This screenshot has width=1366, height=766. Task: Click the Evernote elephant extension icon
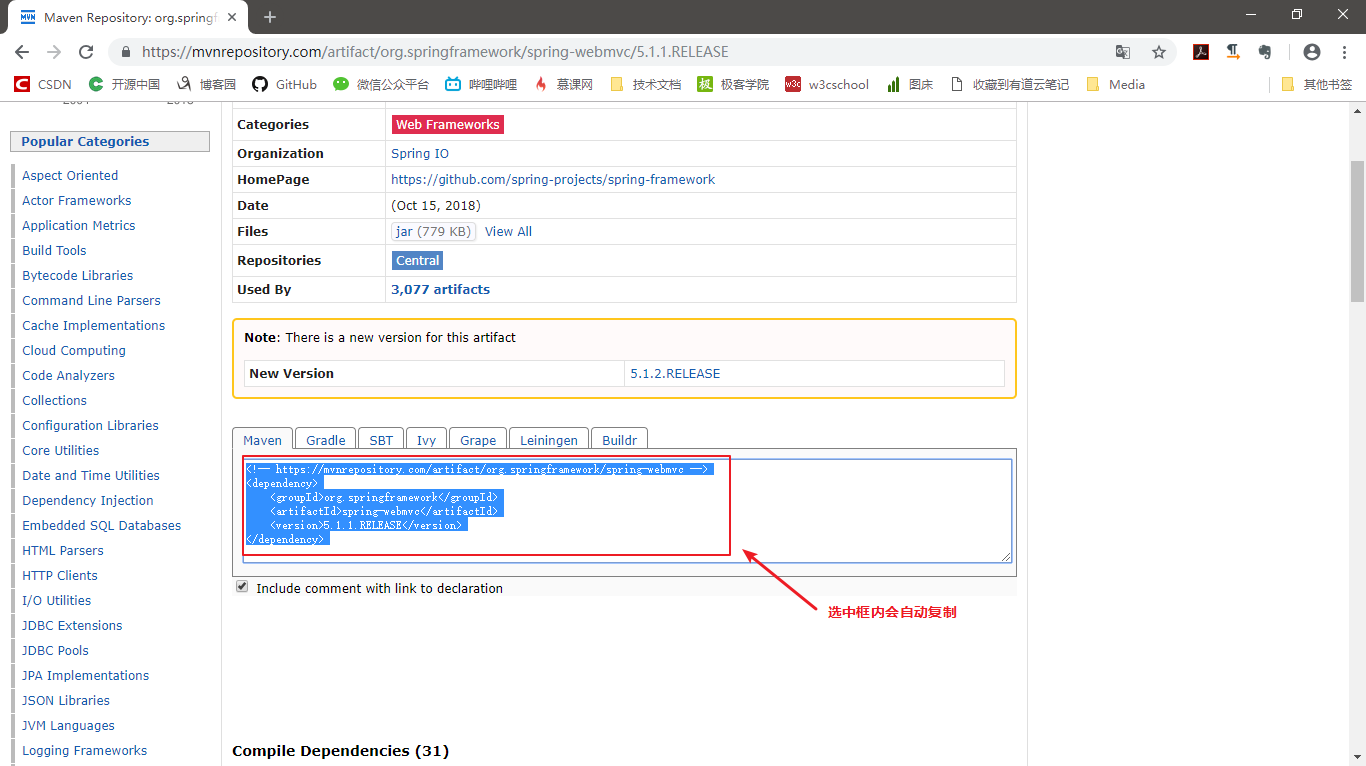1265,52
